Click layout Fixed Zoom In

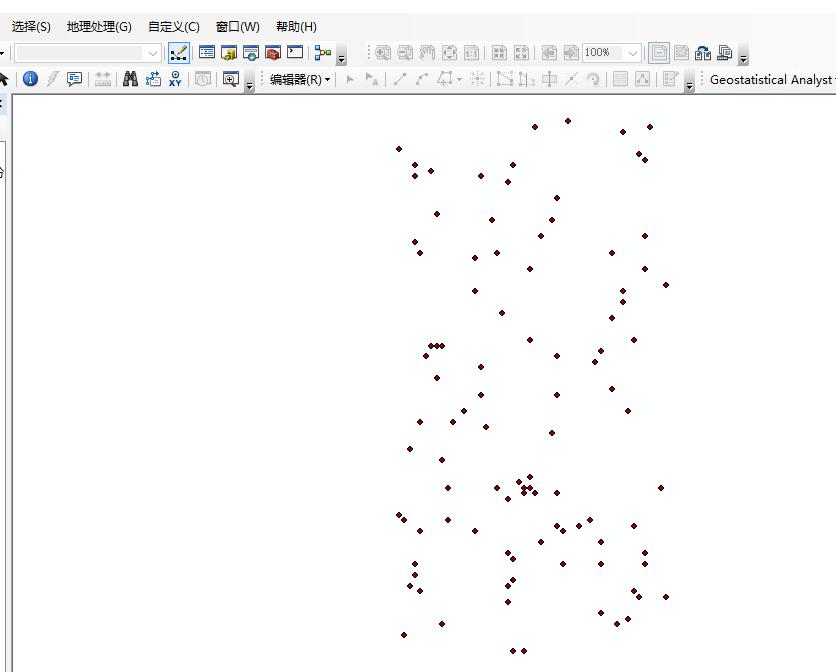[x=499, y=52]
